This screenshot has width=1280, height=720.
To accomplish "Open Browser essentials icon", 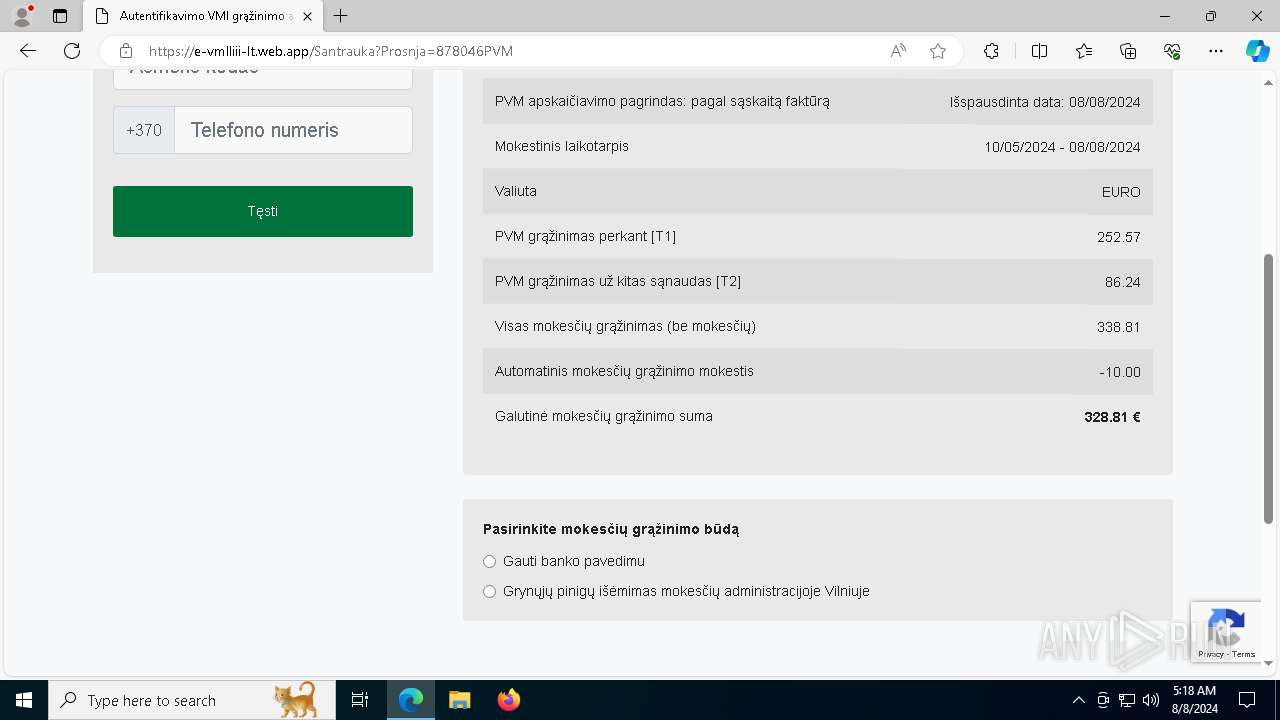I will [x=1172, y=51].
